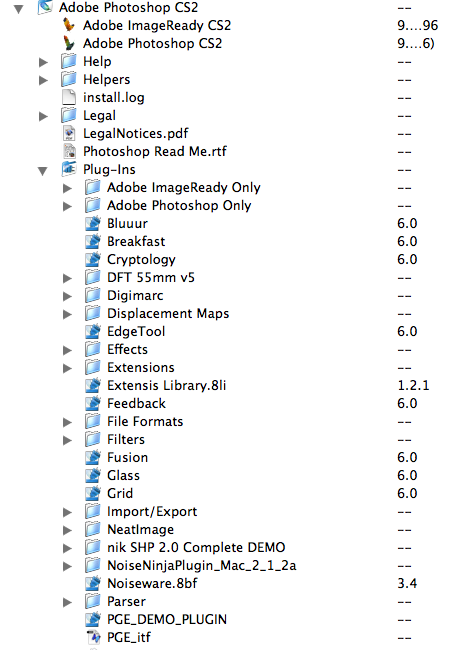Select the Cryptology plug-in icon
This screenshot has width=452, height=650.
point(93,260)
